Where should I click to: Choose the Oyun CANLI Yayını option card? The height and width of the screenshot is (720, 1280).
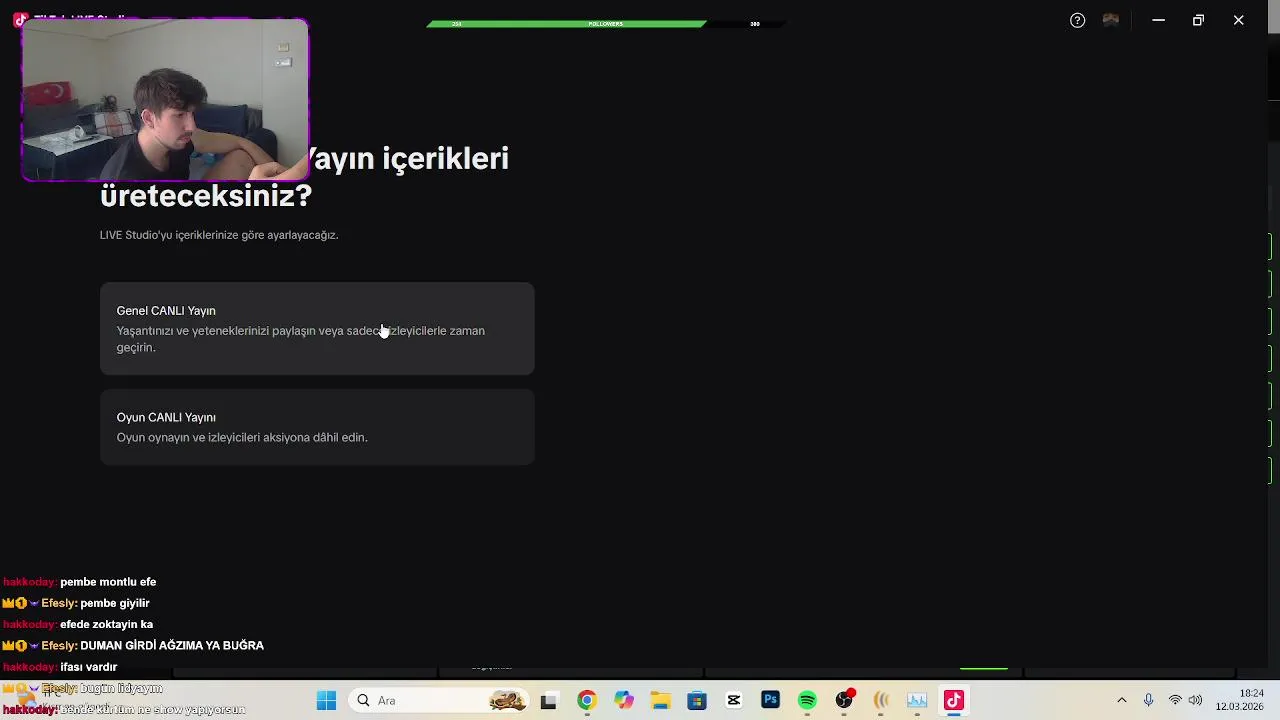coord(317,427)
